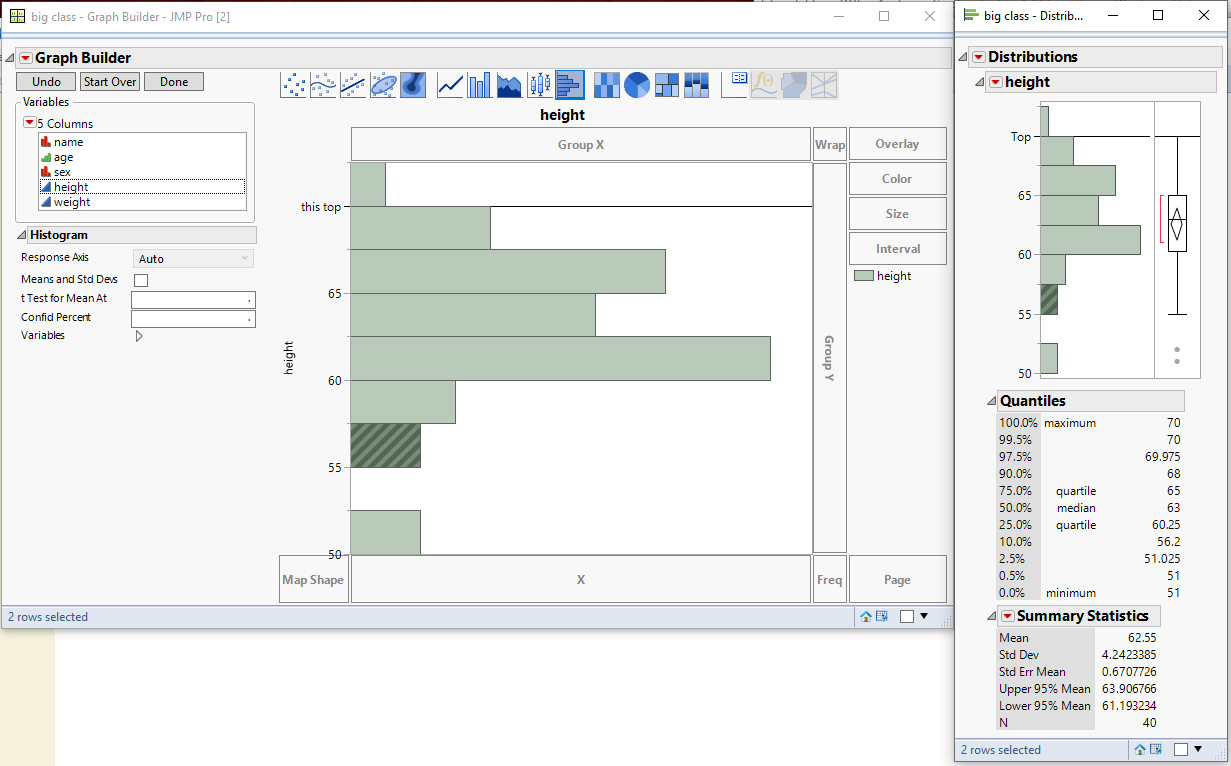Image resolution: width=1231 pixels, height=766 pixels.
Task: Choose the Line of Fit element
Action: 353,85
